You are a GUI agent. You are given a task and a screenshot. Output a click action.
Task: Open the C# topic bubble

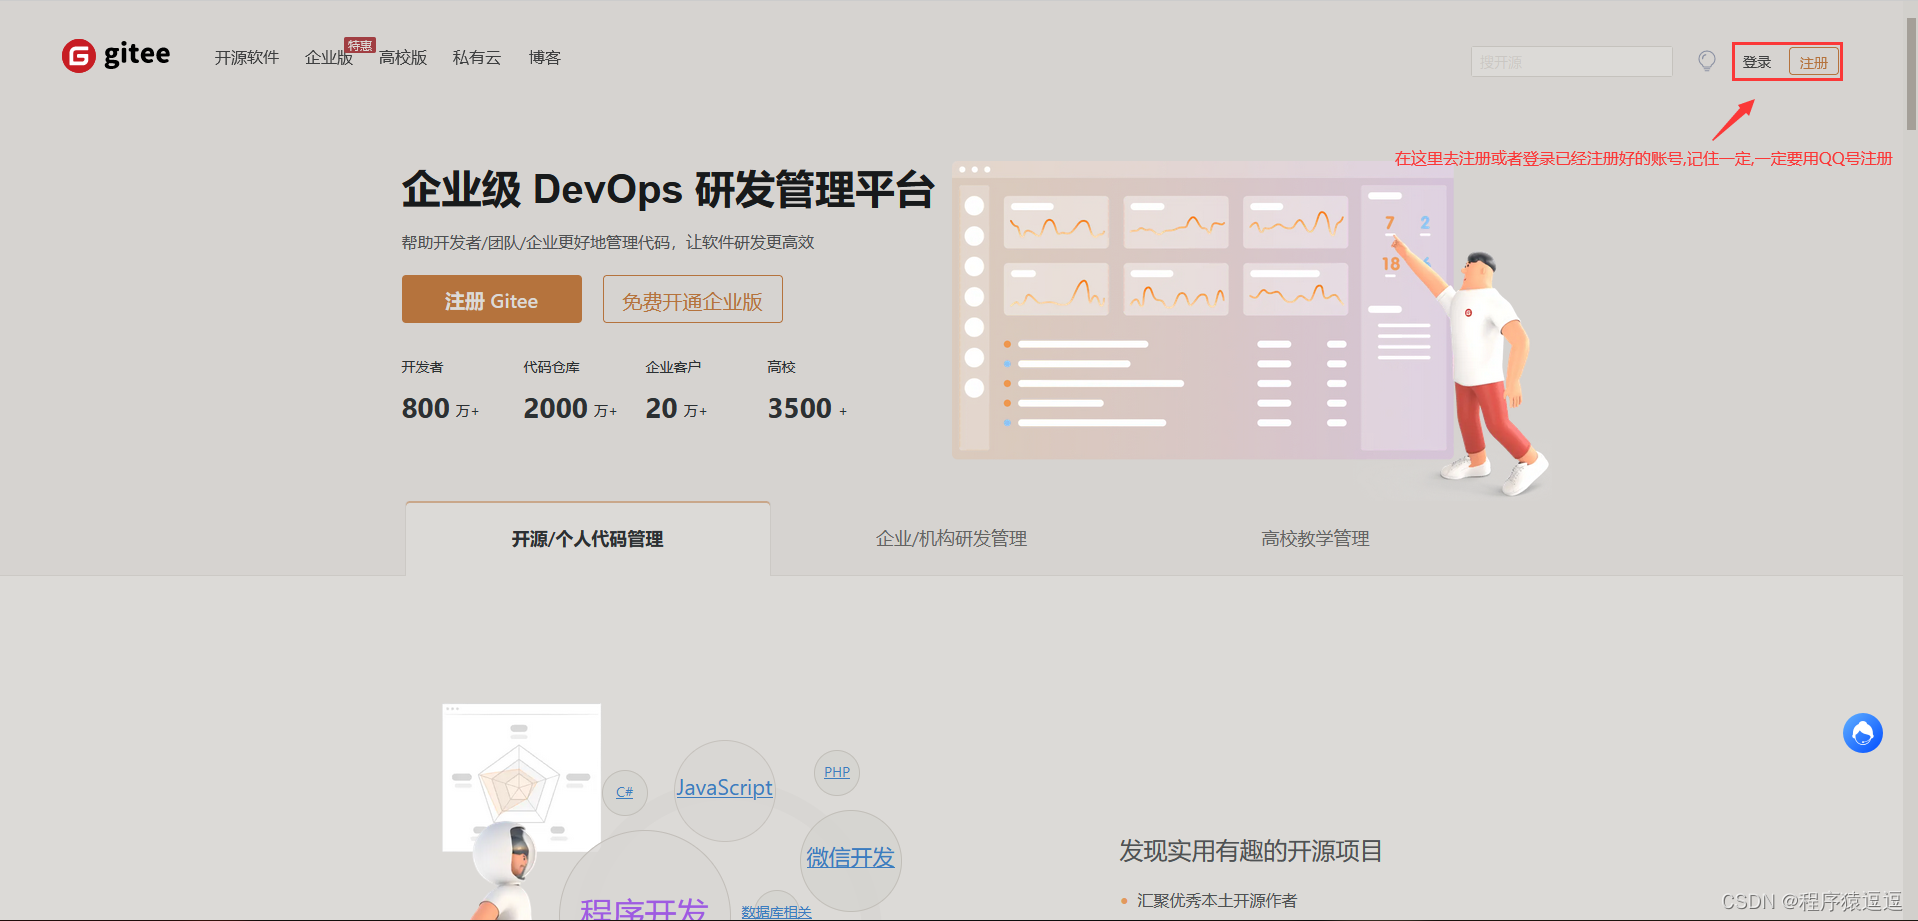[625, 792]
